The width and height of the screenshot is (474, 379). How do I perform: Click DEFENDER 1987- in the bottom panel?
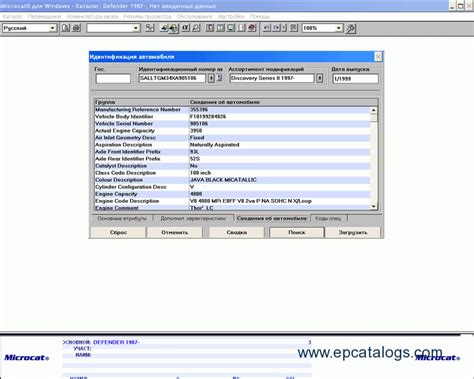(x=116, y=342)
